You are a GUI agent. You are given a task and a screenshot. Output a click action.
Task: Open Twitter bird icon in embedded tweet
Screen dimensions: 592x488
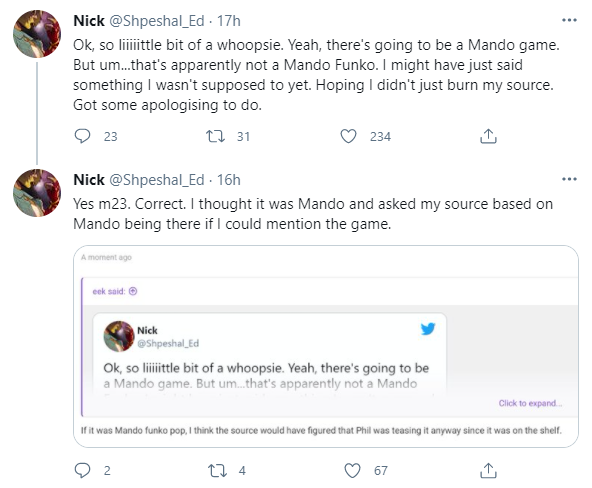click(x=428, y=329)
